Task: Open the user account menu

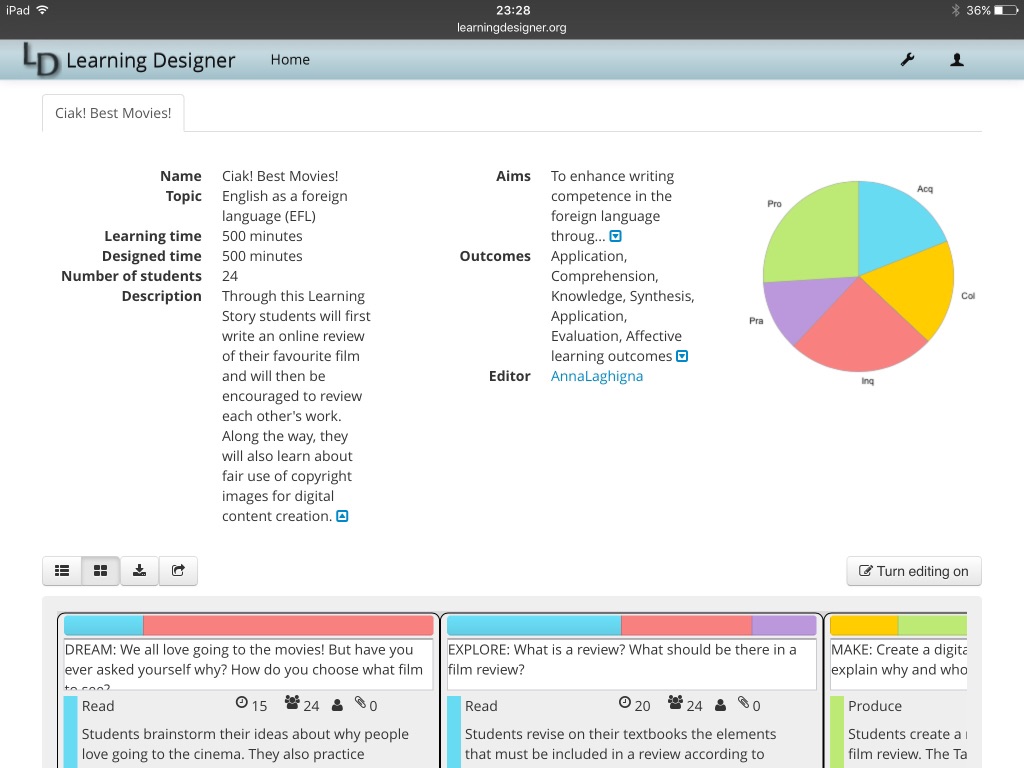Action: point(956,60)
